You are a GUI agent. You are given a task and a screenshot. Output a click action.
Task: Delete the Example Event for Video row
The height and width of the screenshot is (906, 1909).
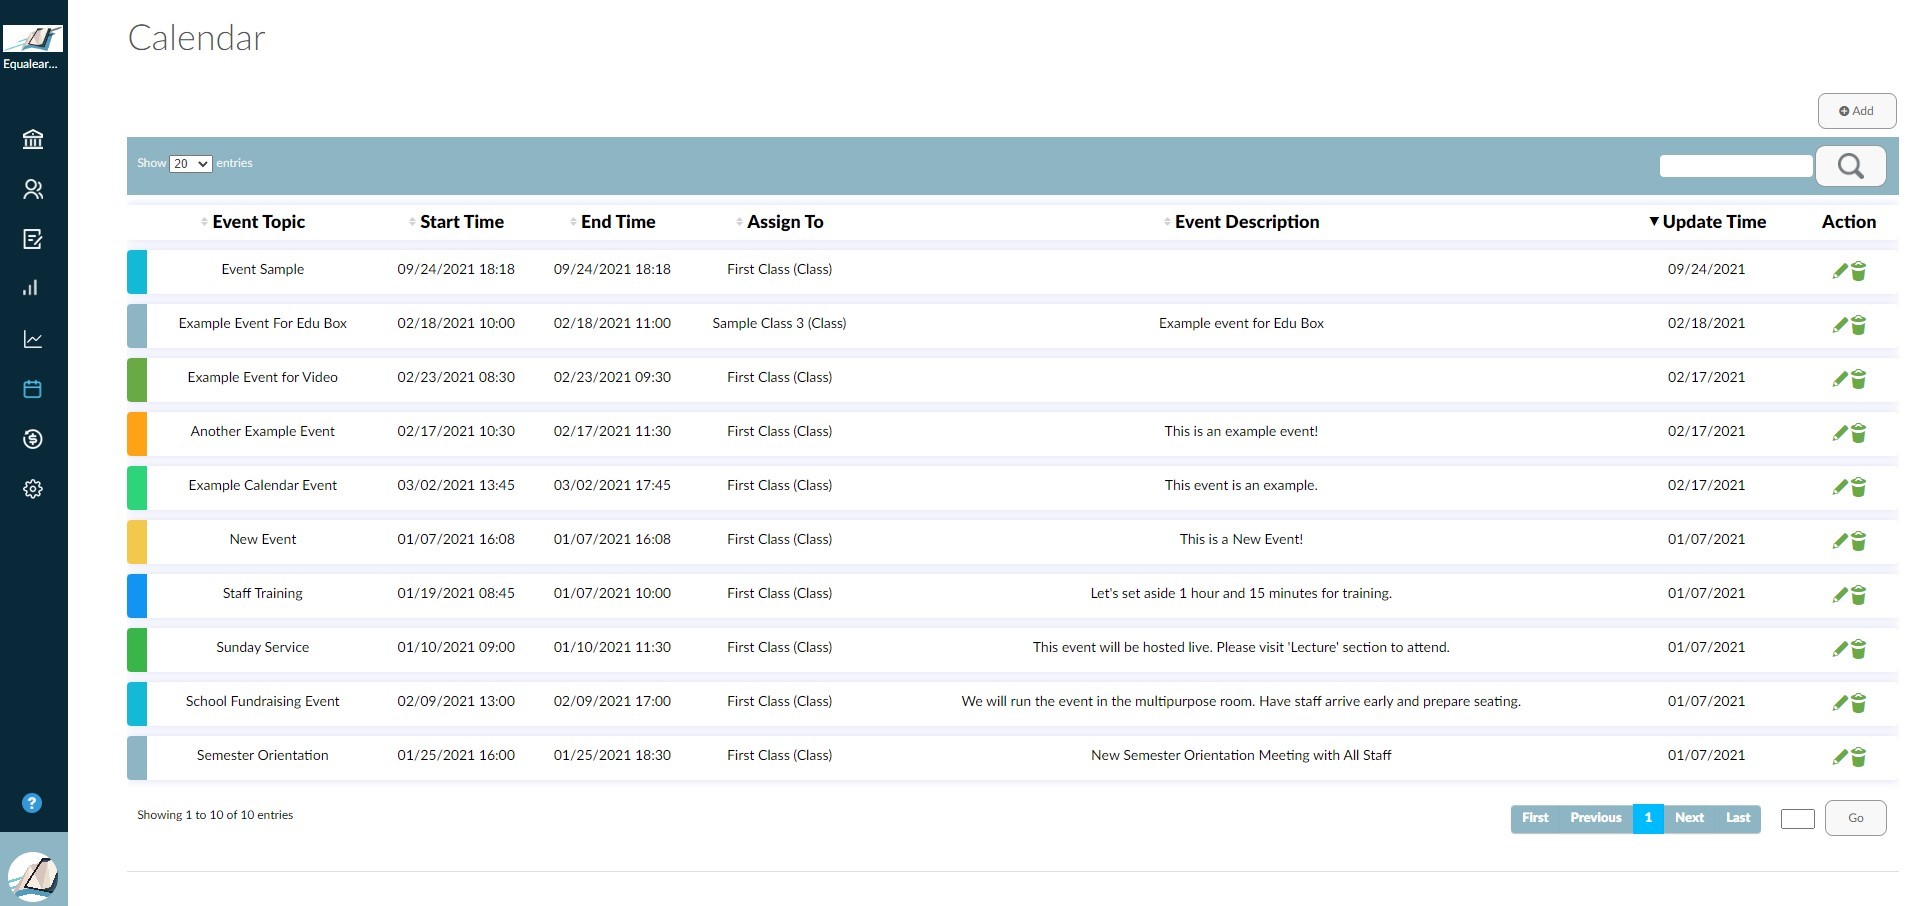click(1858, 379)
